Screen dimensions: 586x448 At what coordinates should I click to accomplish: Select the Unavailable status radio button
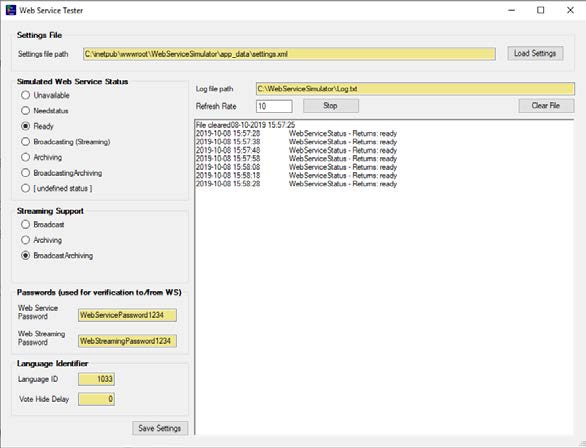point(25,95)
